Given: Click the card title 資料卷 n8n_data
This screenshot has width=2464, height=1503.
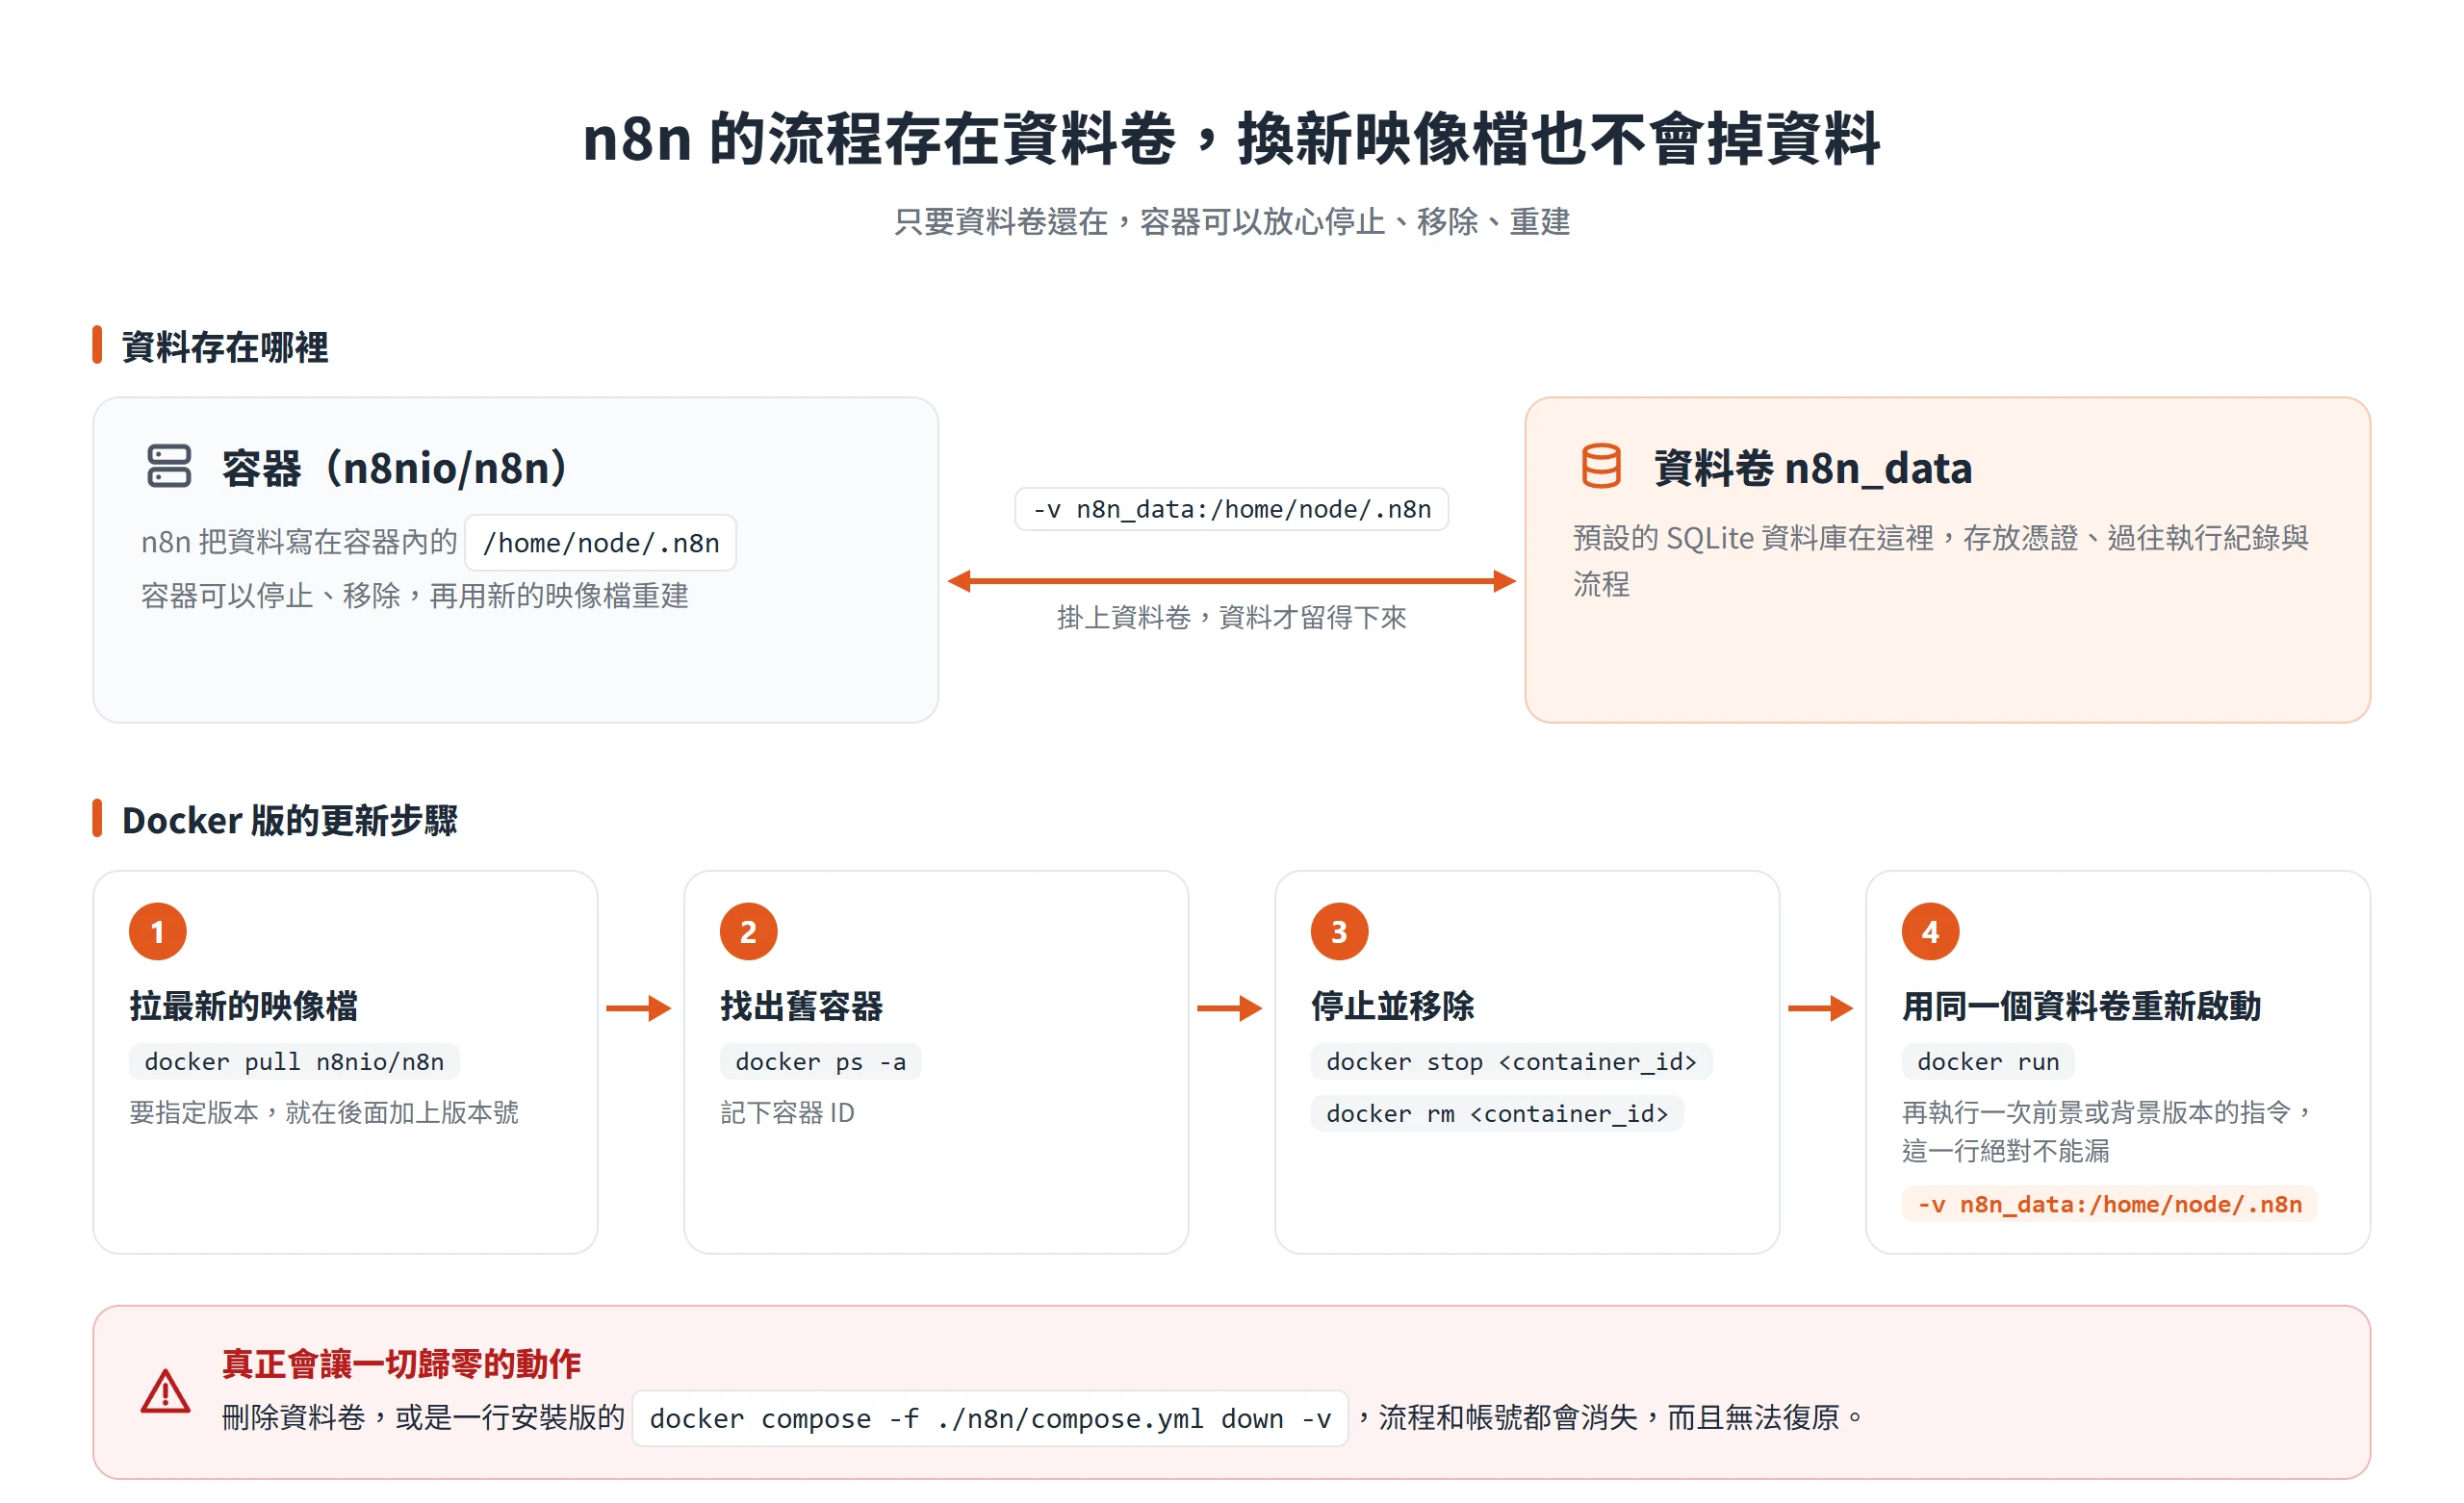Looking at the screenshot, I should (1813, 468).
